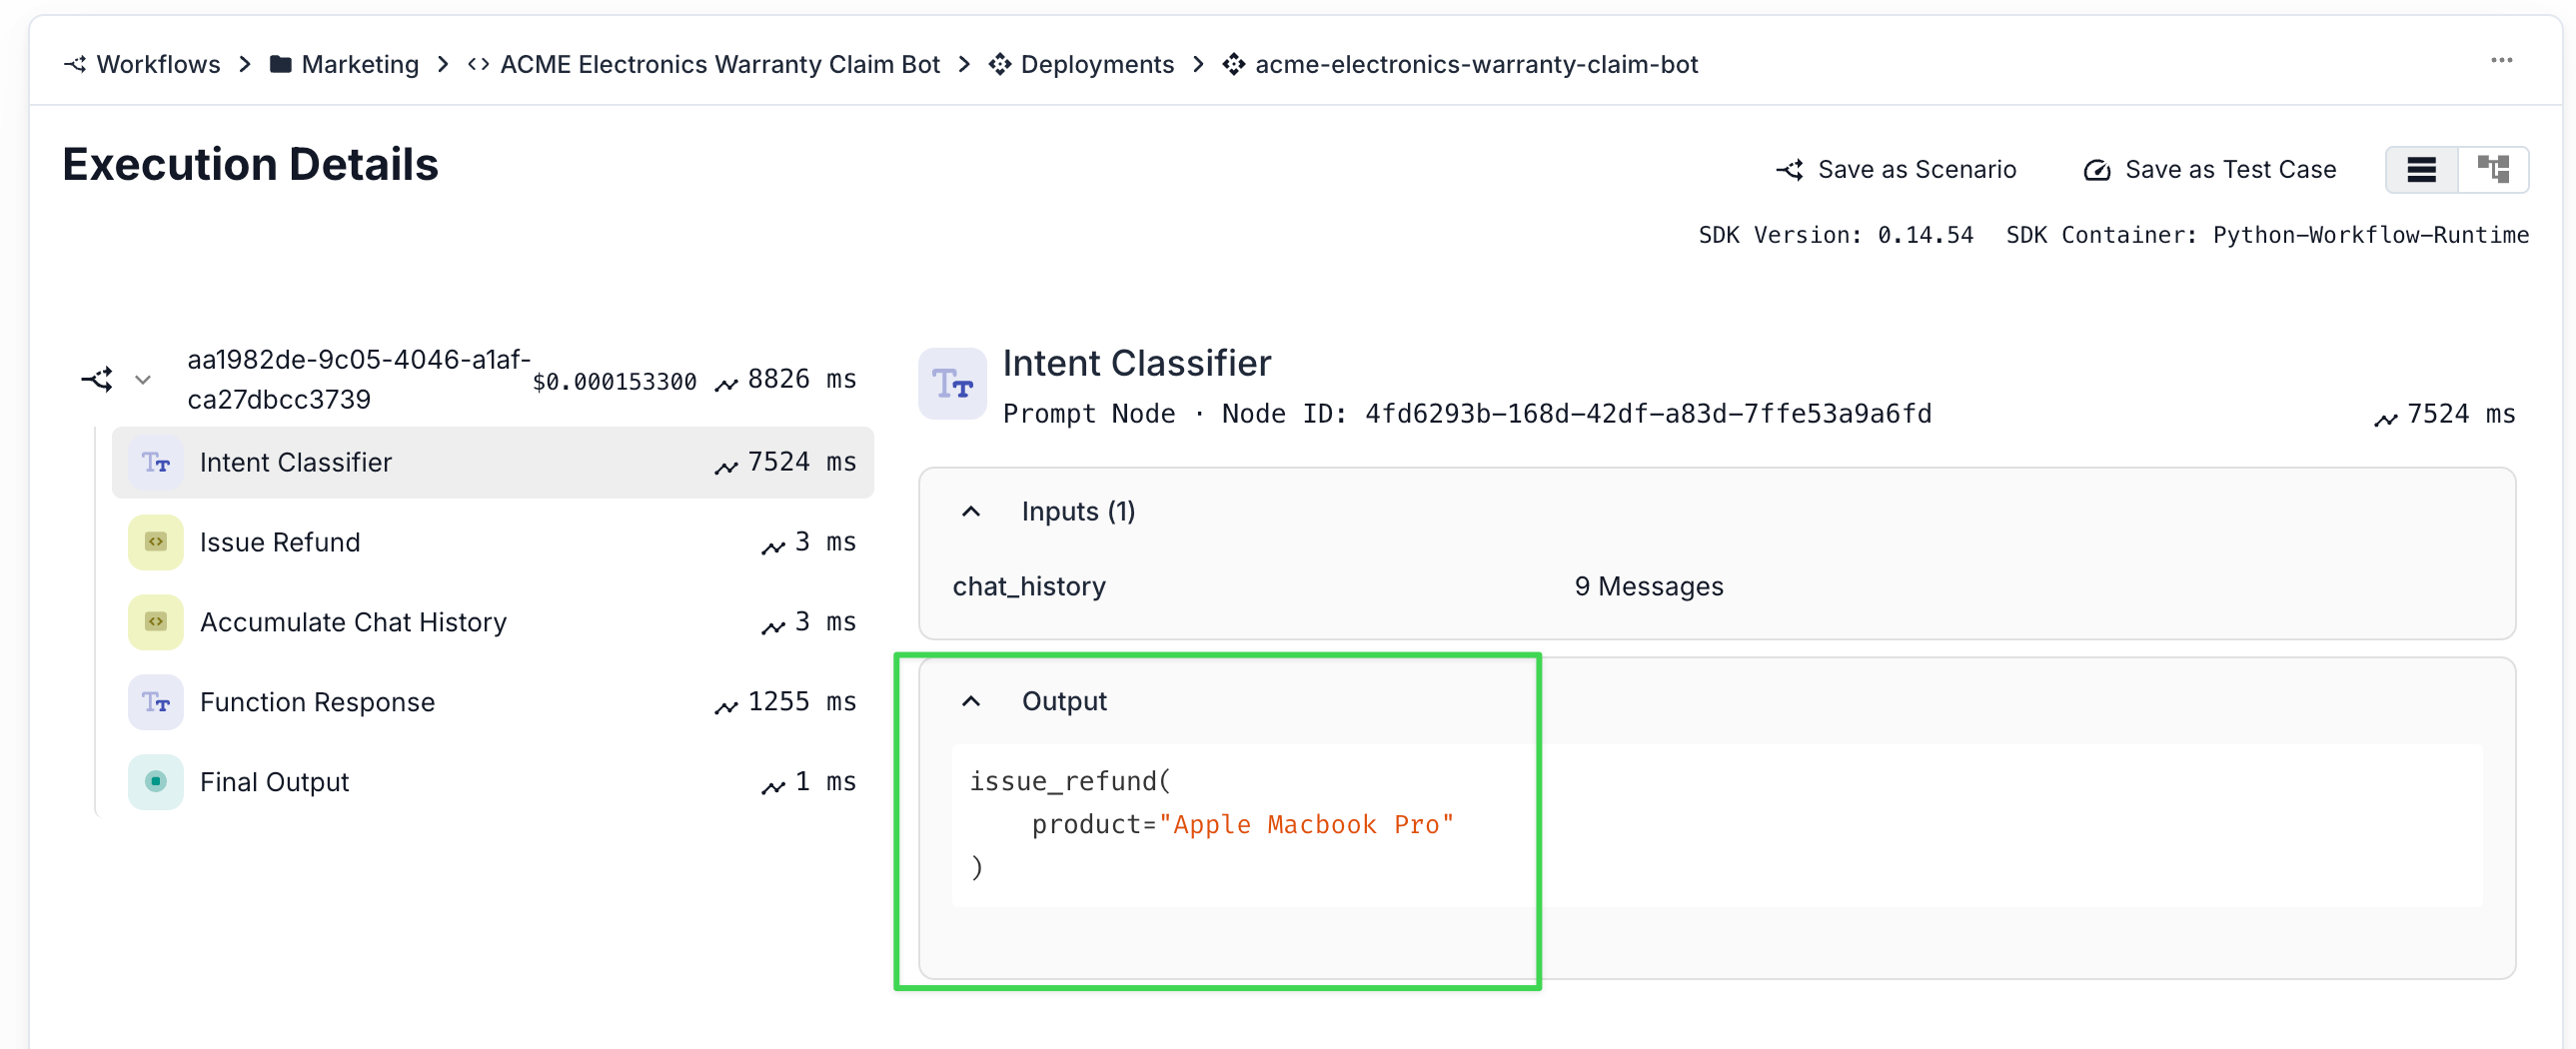The height and width of the screenshot is (1049, 2576).
Task: Click the code brackets icon before ACME Electronics
Action: [478, 64]
